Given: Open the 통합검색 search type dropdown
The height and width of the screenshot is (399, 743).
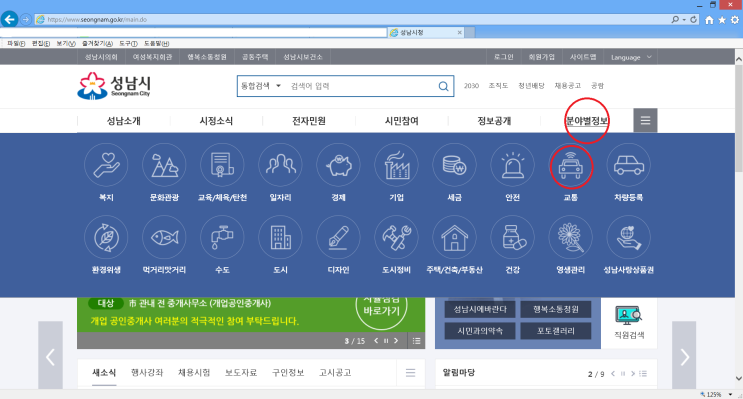Looking at the screenshot, I should [x=261, y=86].
